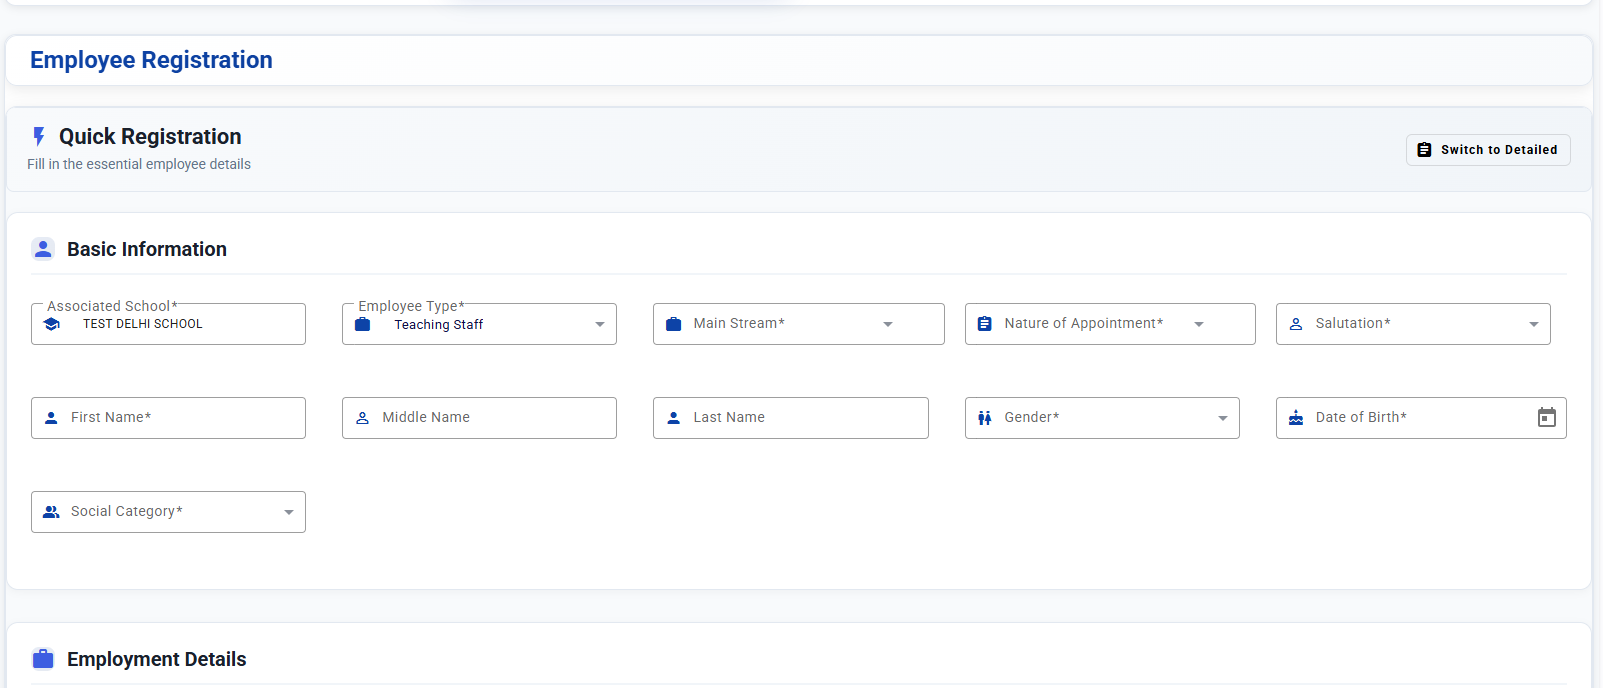Open the Salutation dropdown arrow
This screenshot has height=688, width=1603.
click(1534, 324)
